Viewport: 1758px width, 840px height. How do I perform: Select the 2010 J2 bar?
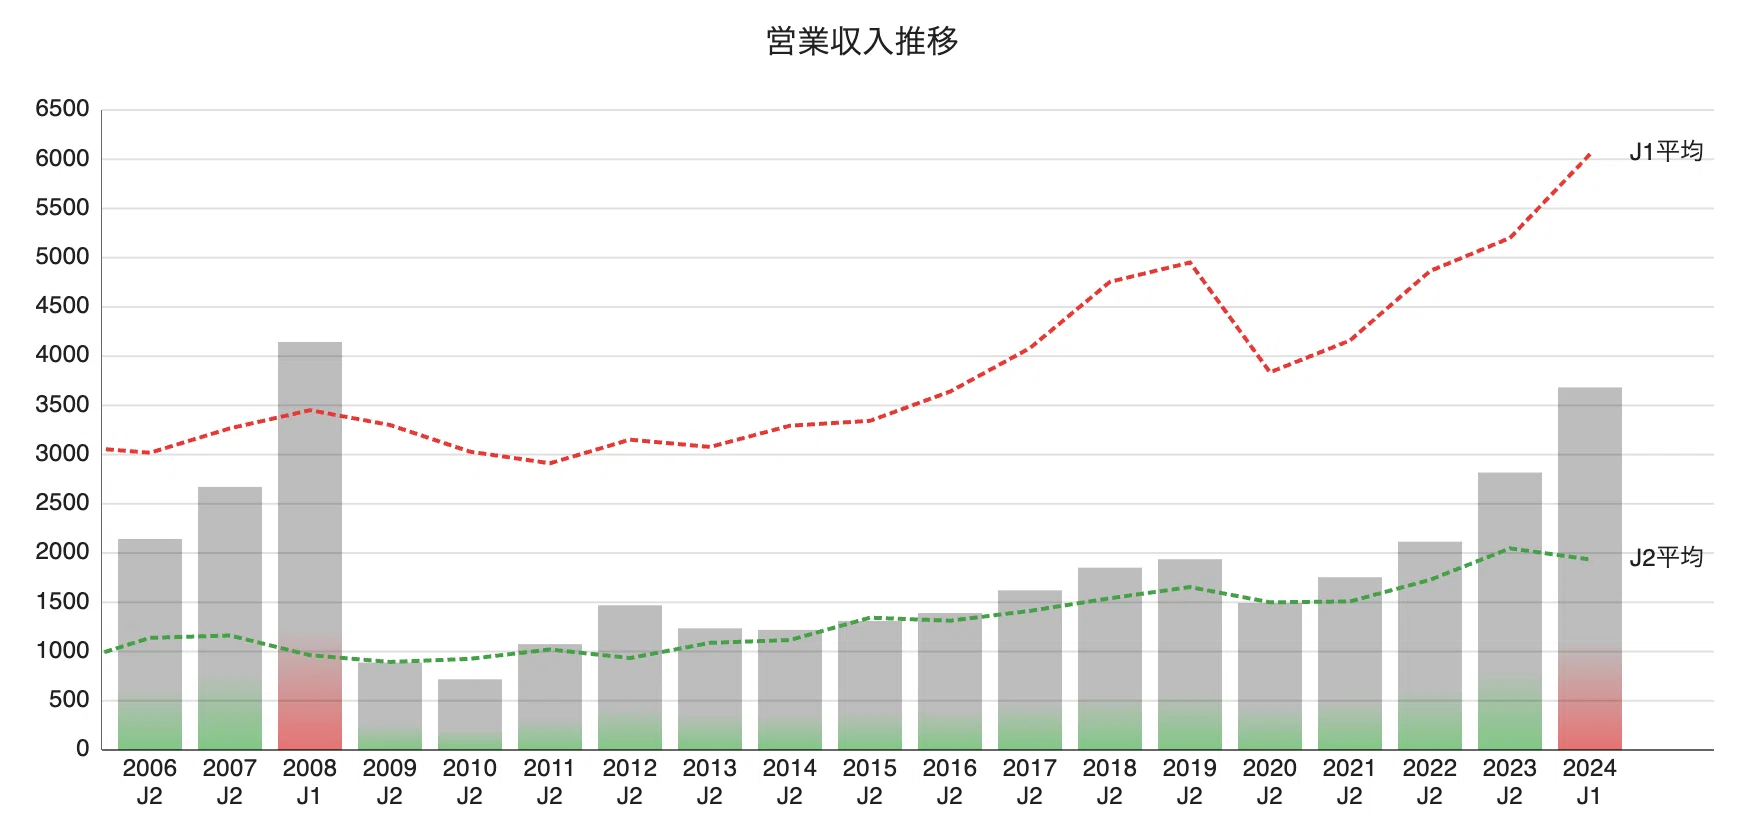470,714
